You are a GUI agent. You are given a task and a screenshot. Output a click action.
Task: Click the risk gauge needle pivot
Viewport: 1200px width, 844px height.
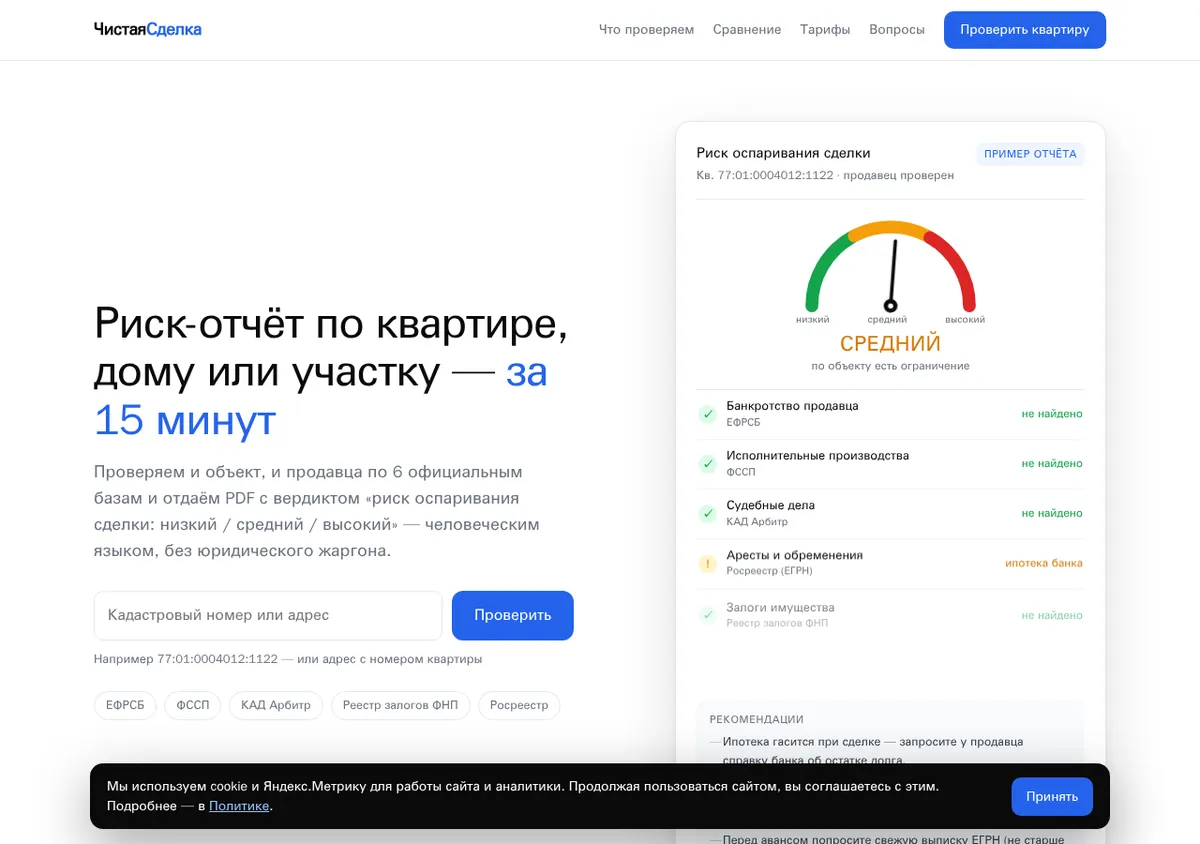pyautogui.click(x=890, y=306)
